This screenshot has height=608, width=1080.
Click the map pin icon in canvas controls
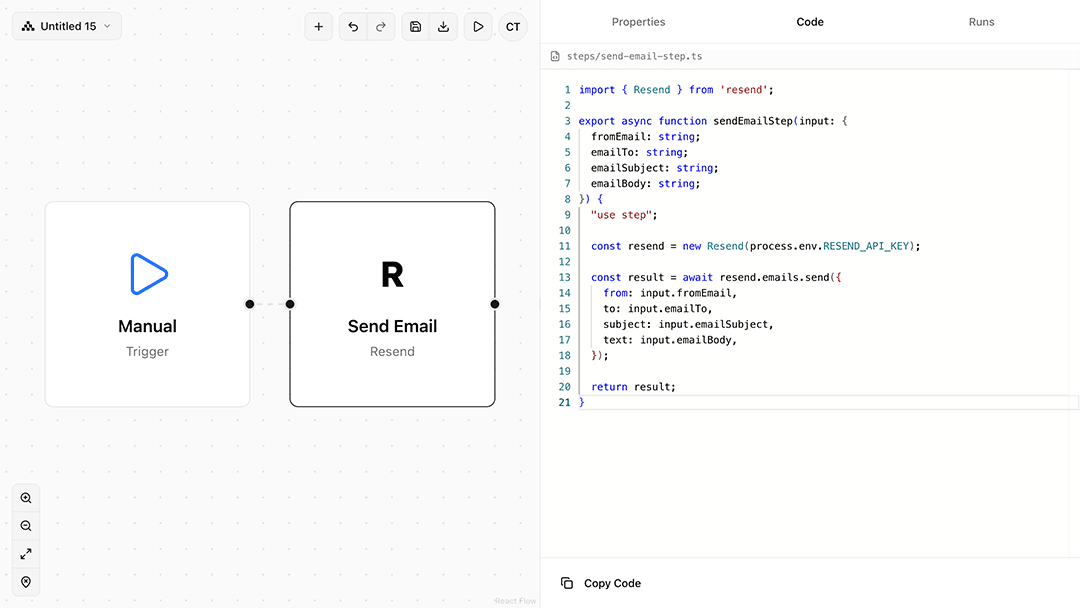click(26, 582)
